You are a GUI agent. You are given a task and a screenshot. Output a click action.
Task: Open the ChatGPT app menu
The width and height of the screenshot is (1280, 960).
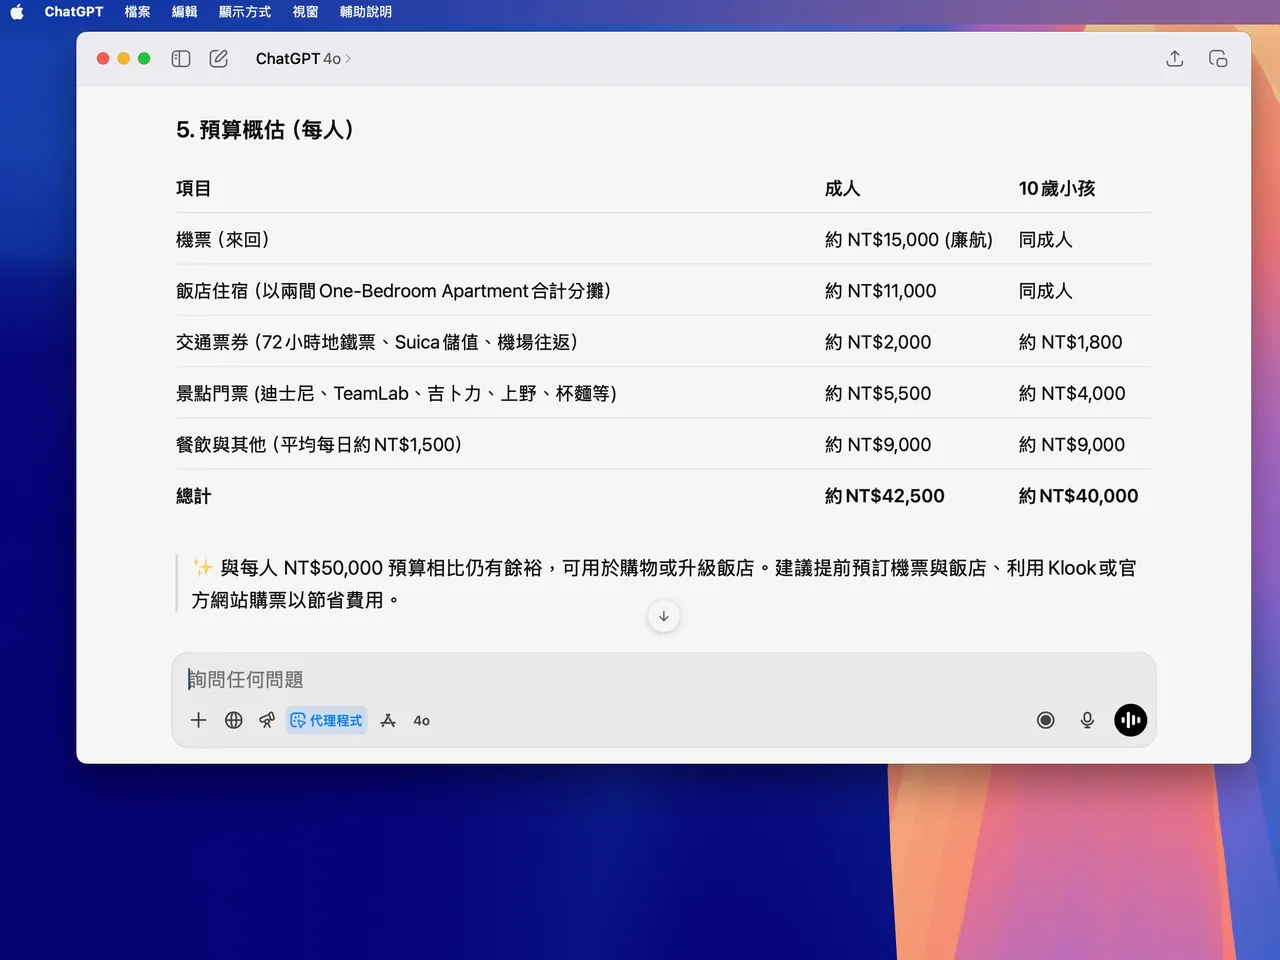click(x=74, y=12)
